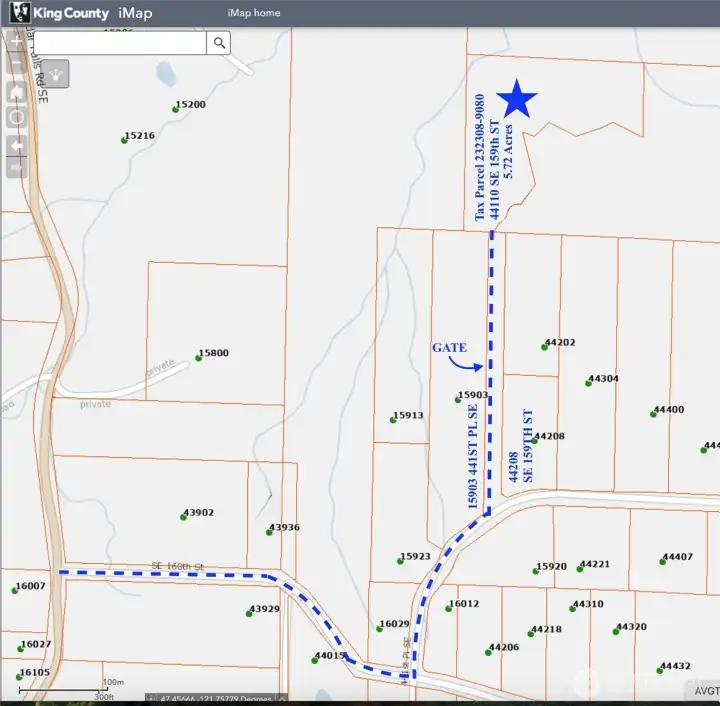Click the search magnifying glass icon

point(218,42)
